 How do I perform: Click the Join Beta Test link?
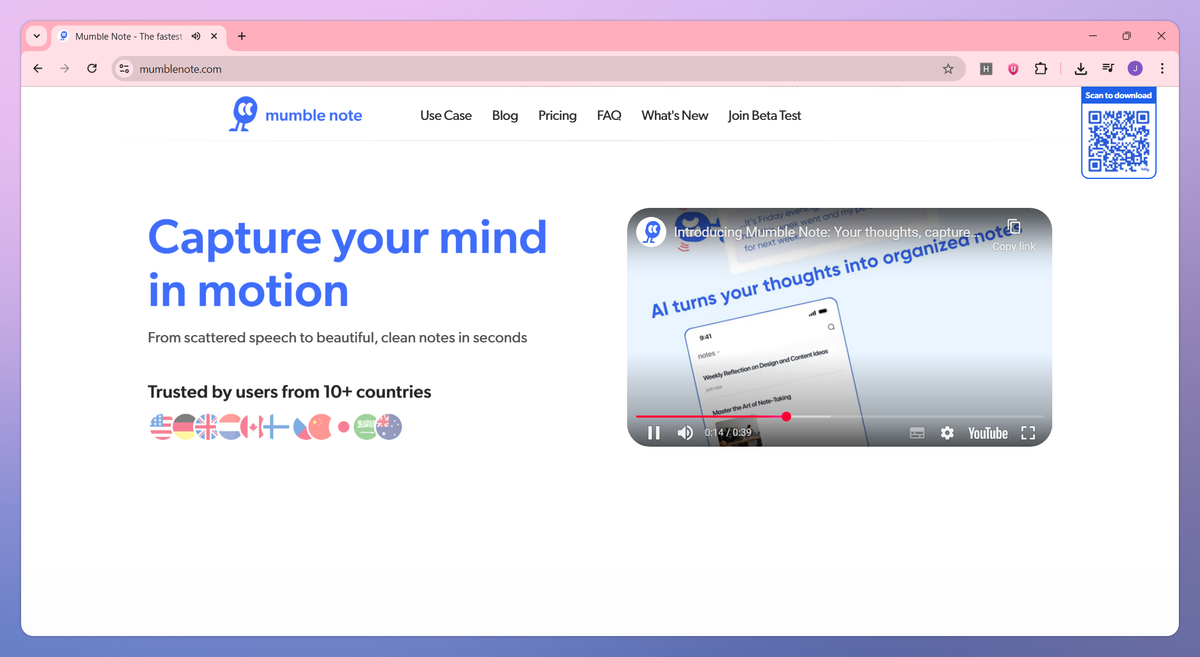click(765, 115)
